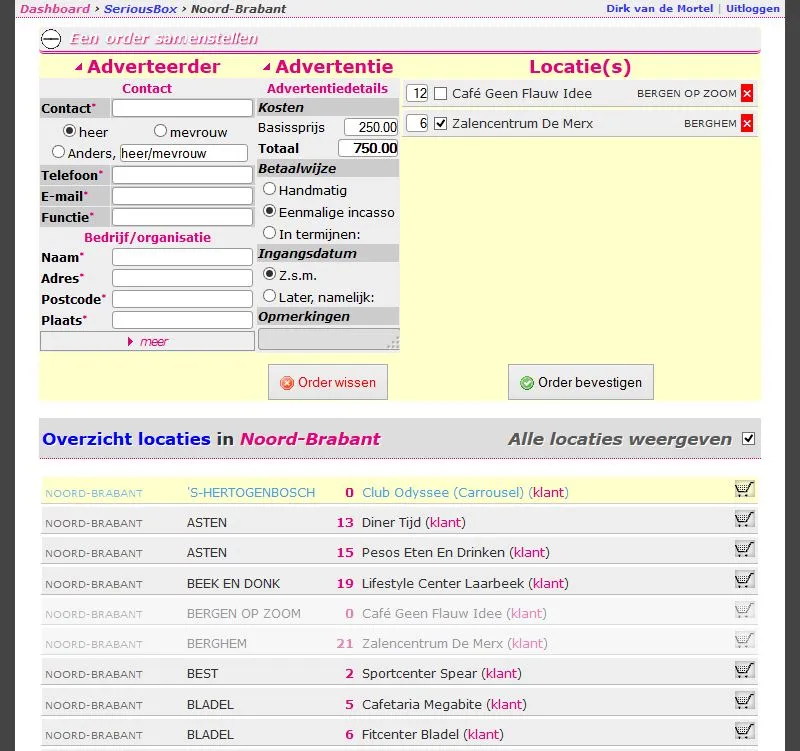Select the 'mevrouw' radio button
Image resolution: width=800 pixels, height=751 pixels.
160,131
